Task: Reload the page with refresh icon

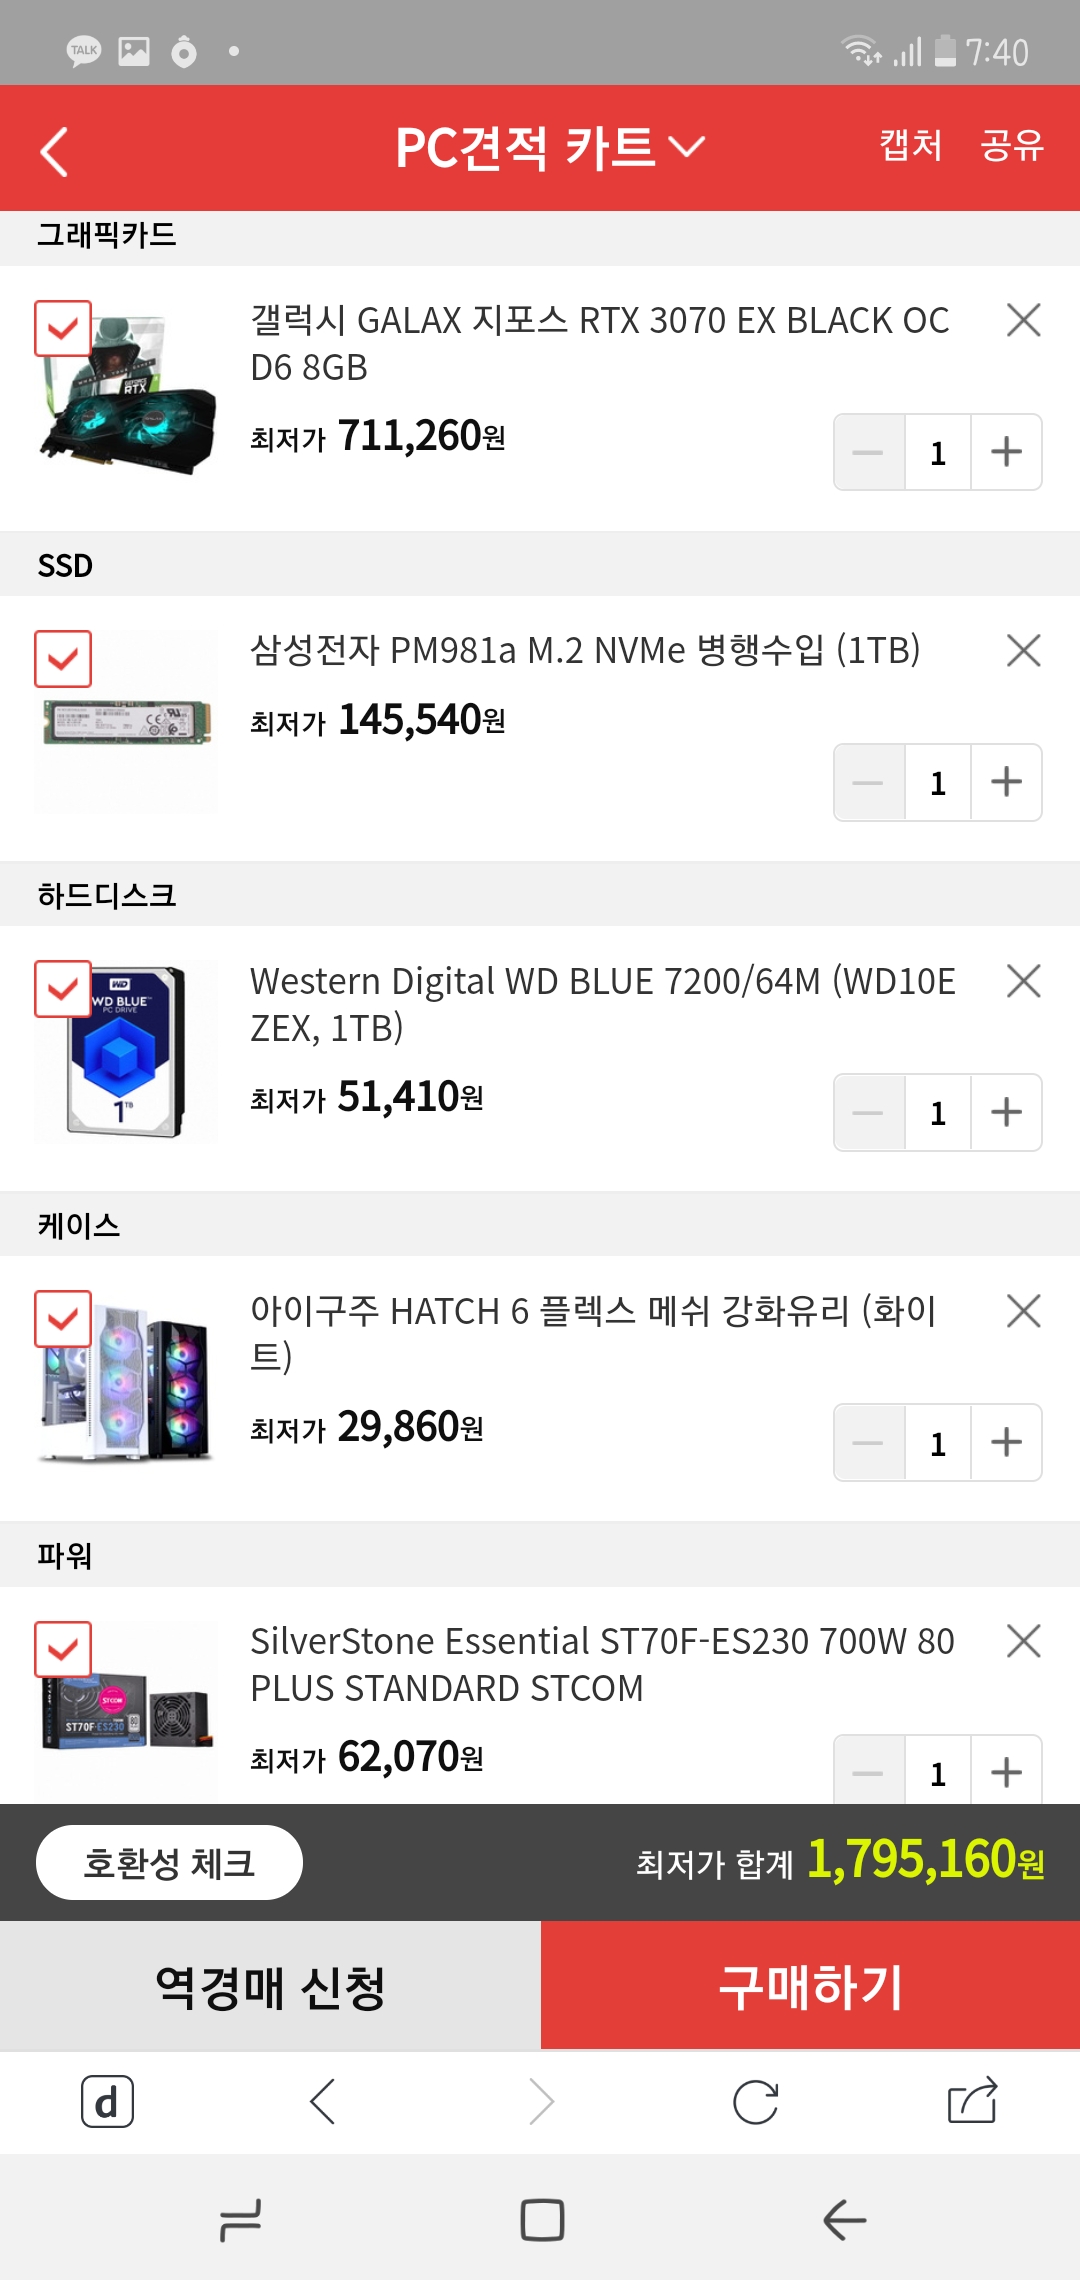Action: (755, 2101)
